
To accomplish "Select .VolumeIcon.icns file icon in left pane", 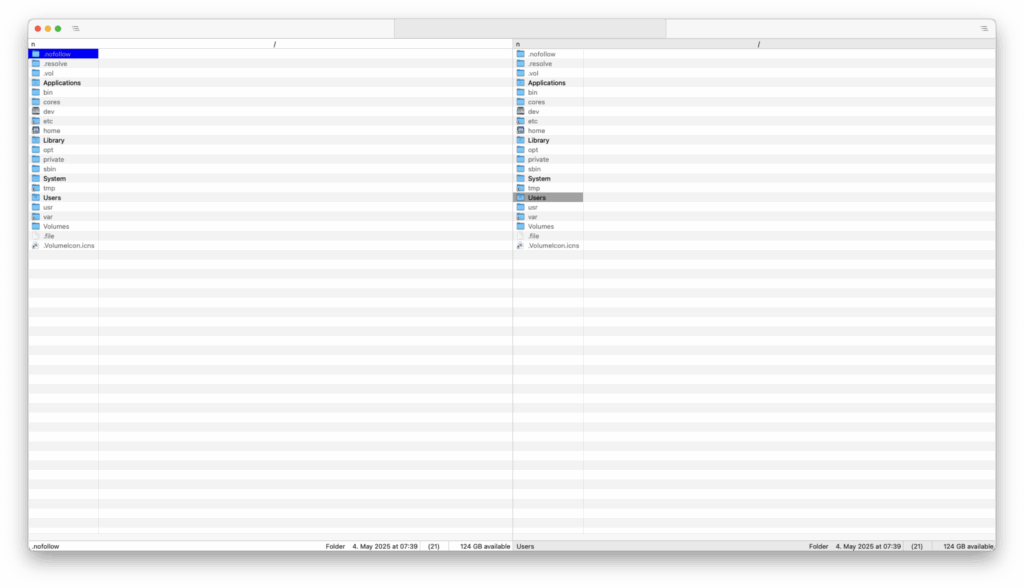I will coord(36,245).
